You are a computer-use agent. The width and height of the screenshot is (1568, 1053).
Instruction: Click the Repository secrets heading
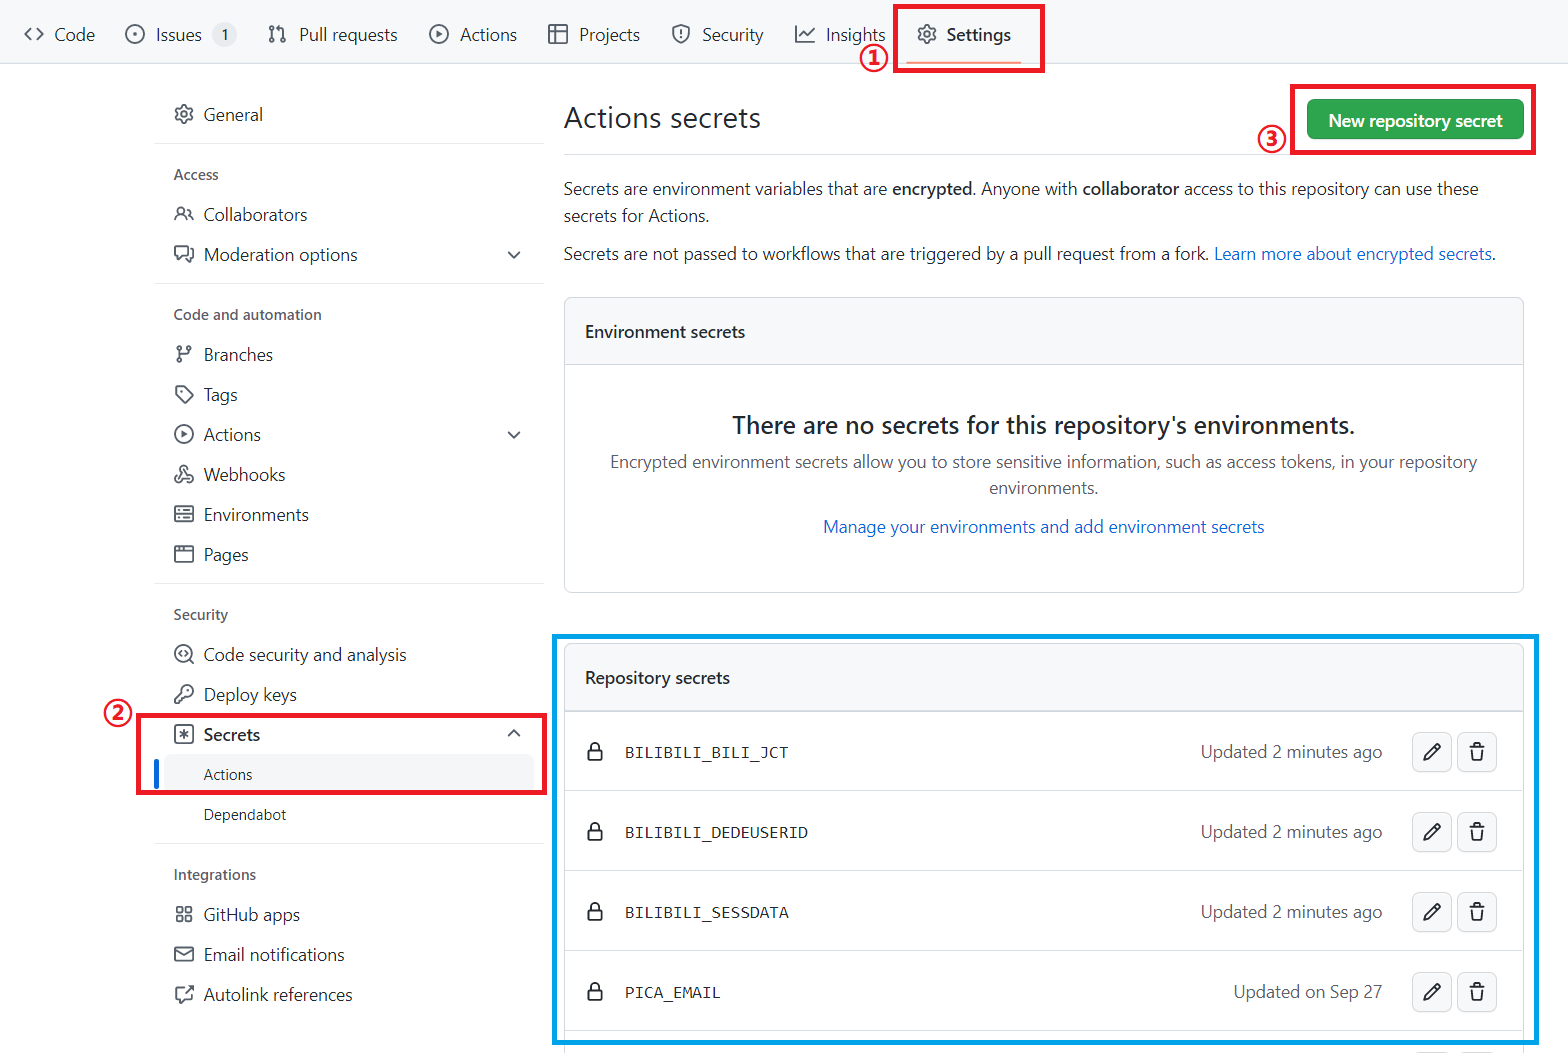point(657,678)
